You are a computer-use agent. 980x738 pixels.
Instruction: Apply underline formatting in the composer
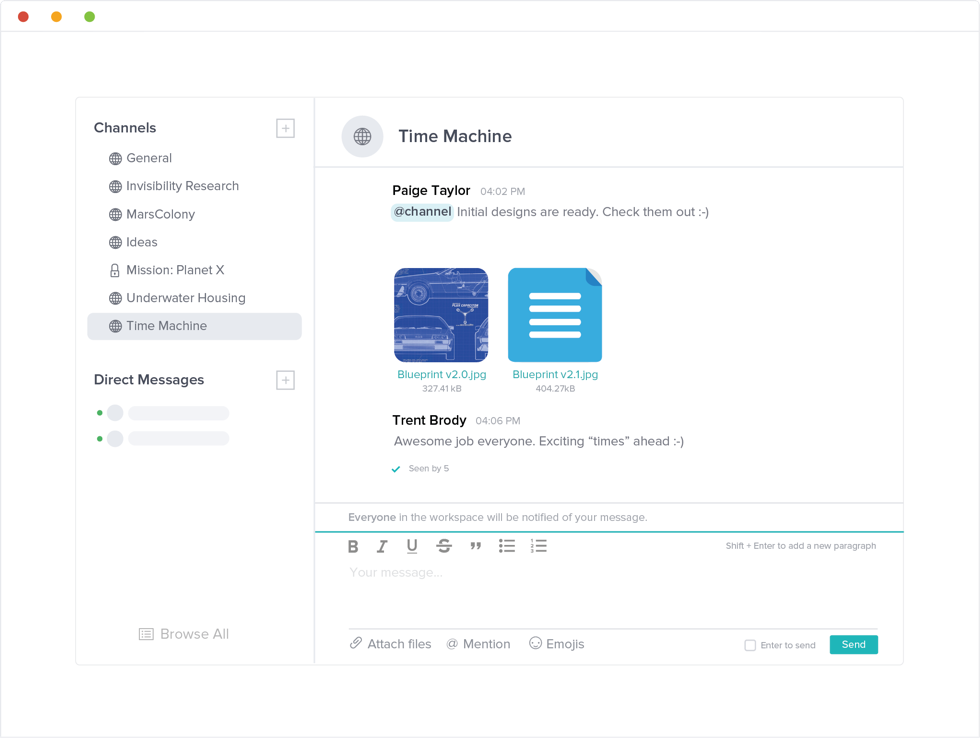click(x=410, y=546)
